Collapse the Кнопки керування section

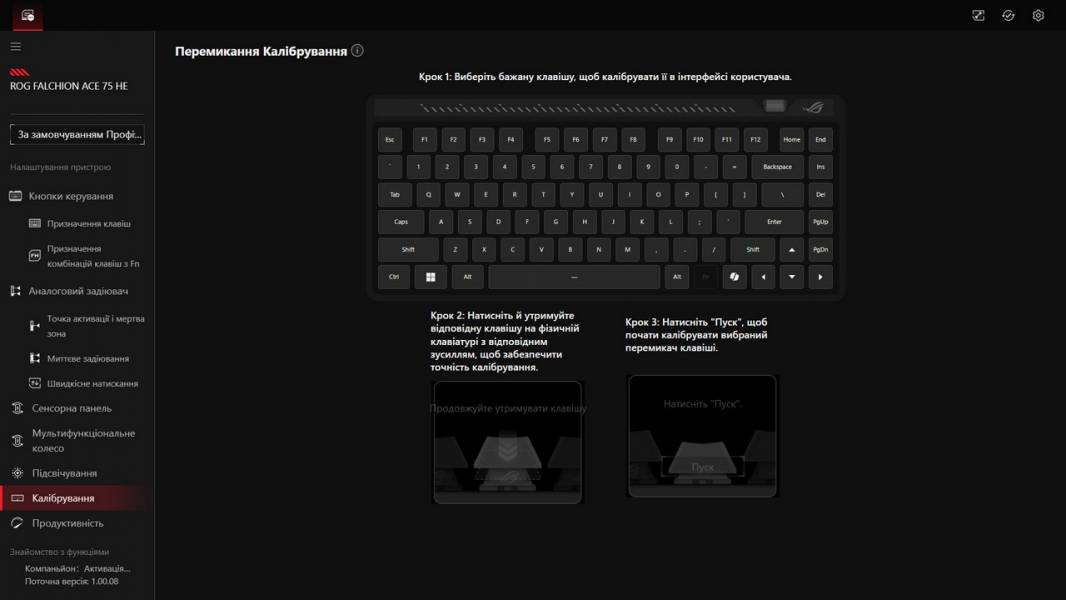pyautogui.click(x=70, y=196)
